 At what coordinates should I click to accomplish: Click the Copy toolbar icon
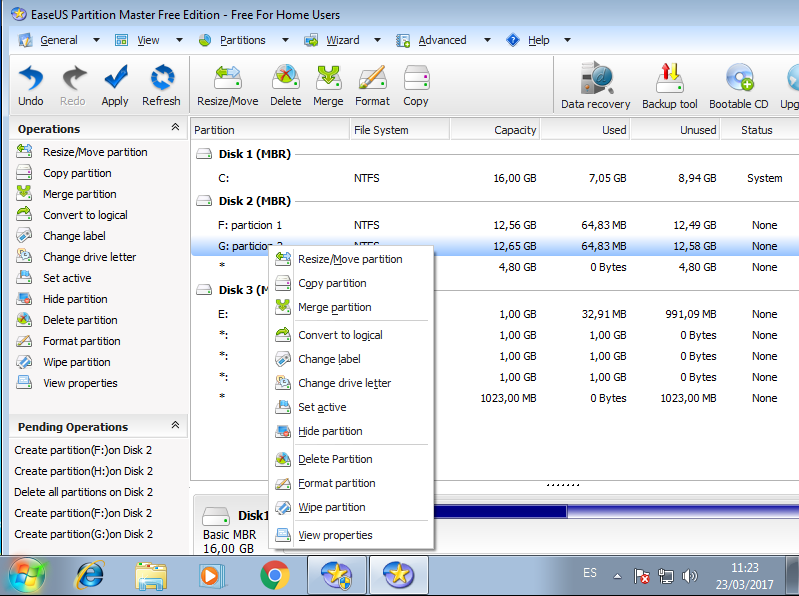416,85
